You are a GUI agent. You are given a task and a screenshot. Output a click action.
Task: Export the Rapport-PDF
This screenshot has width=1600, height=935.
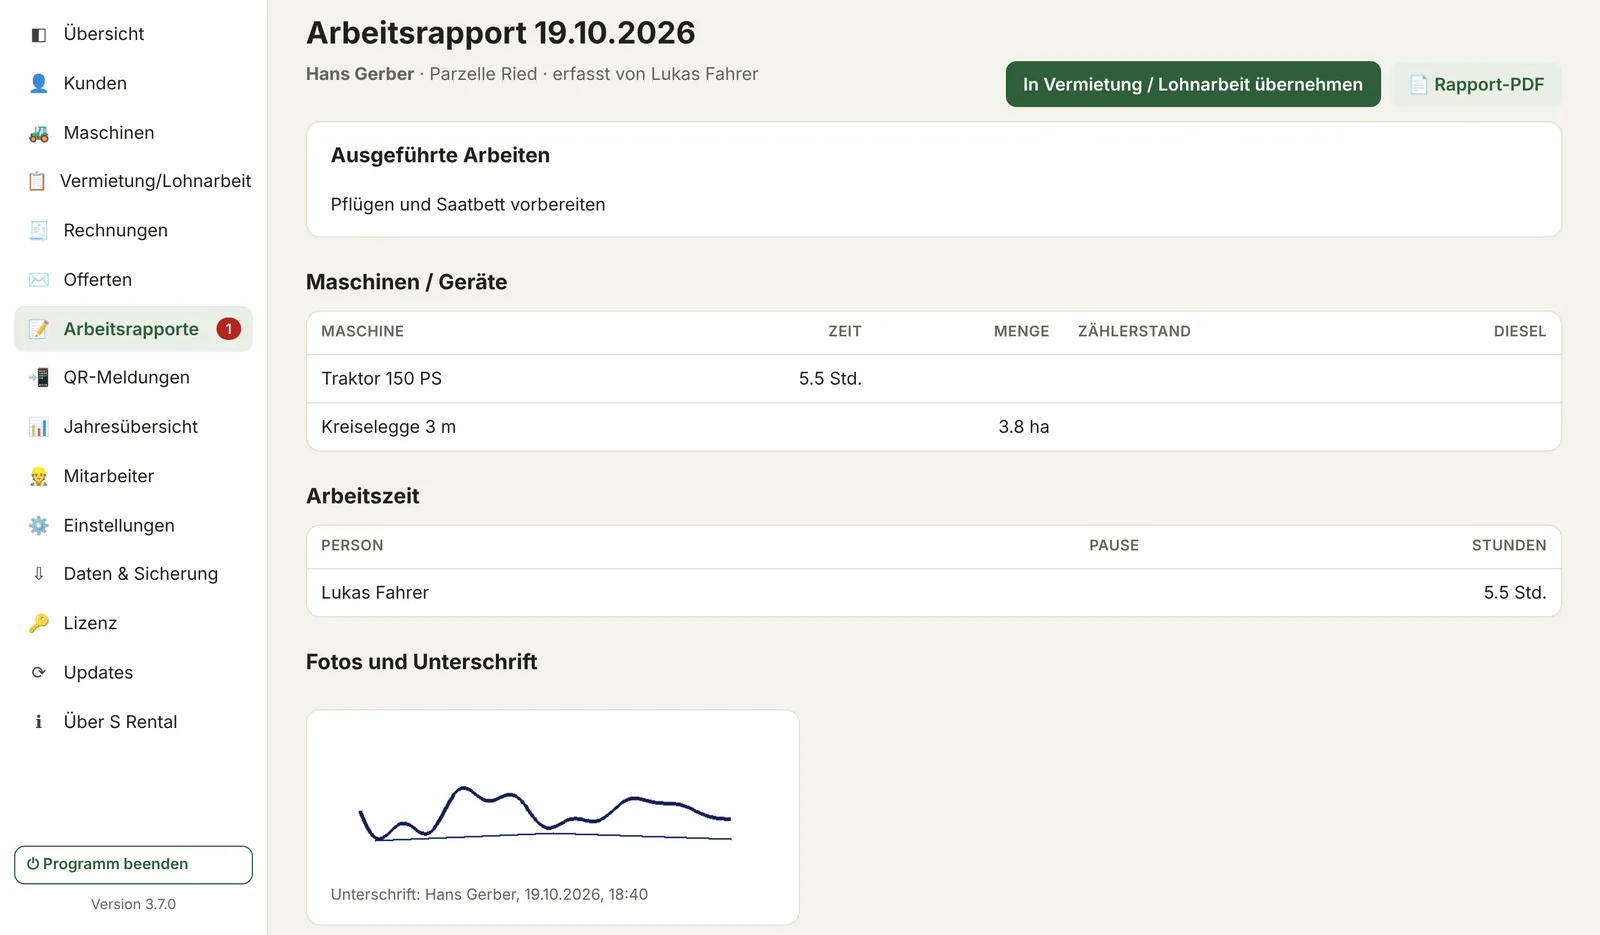pyautogui.click(x=1477, y=84)
